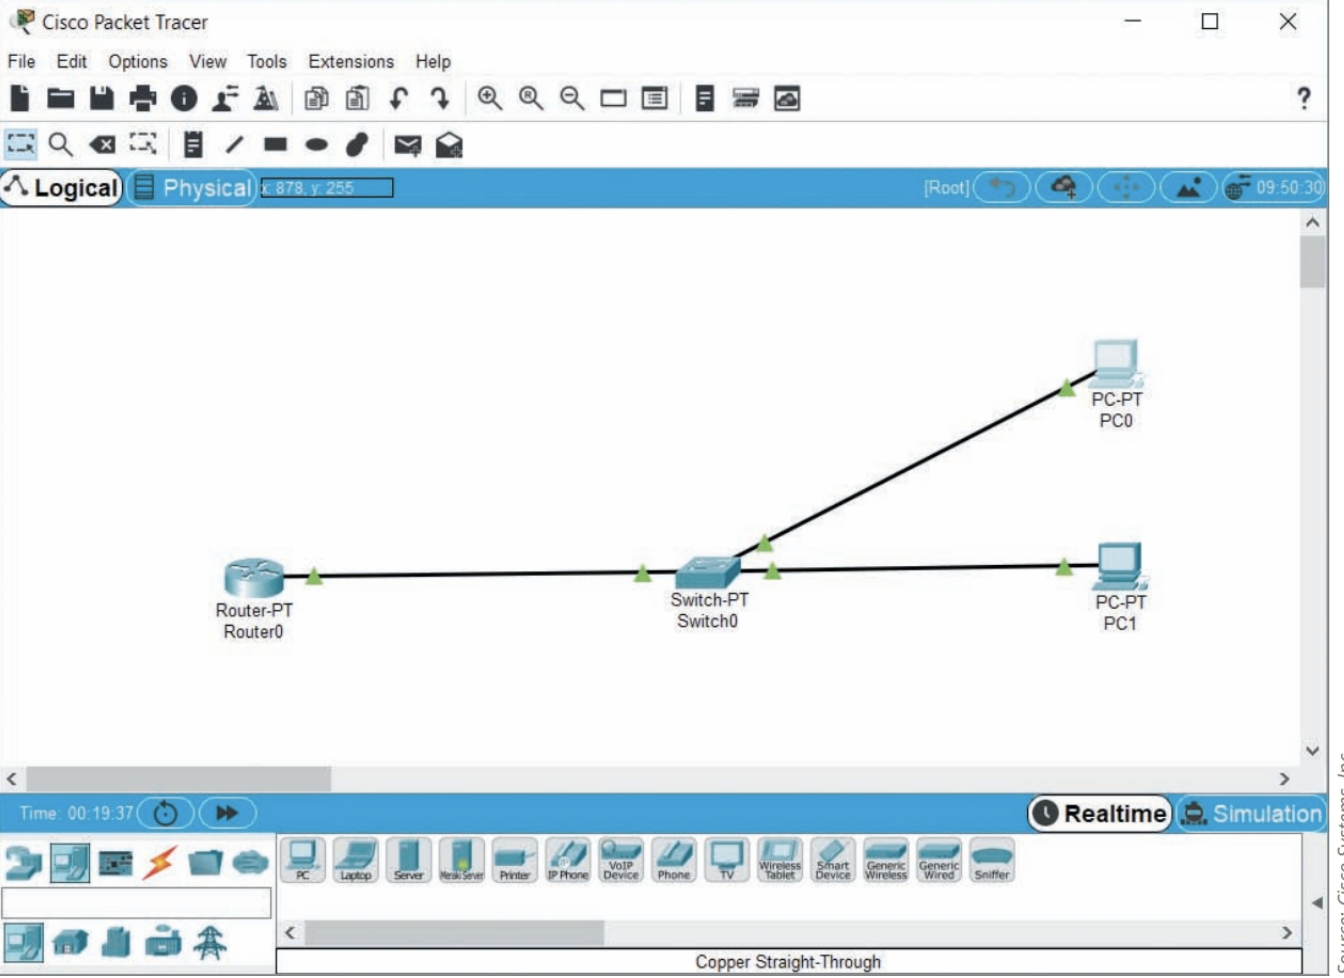
Task: Open the drawing palette rectangle icon
Action: (x=613, y=98)
